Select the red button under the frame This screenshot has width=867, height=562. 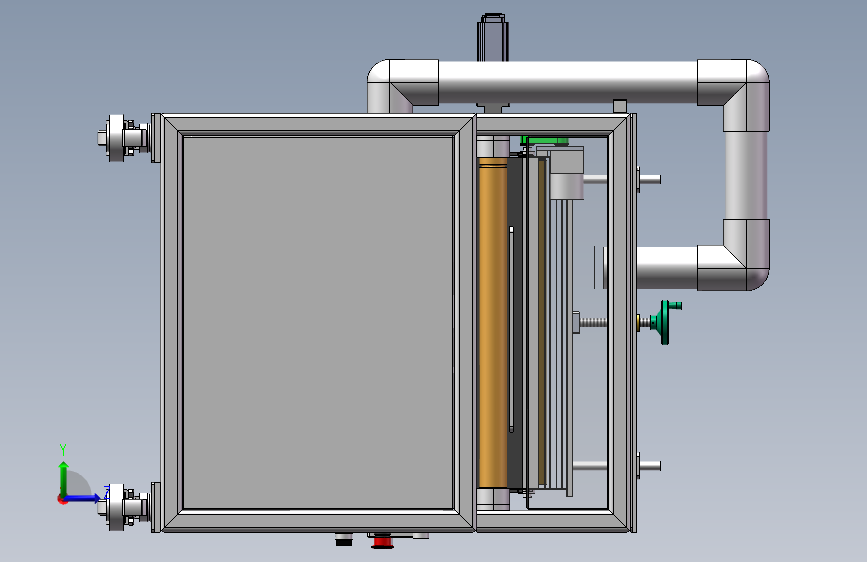click(382, 541)
